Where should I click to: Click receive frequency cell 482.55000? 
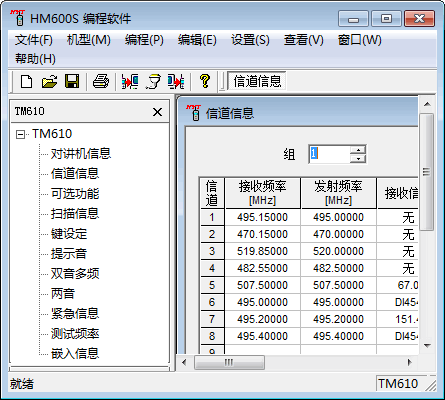[263, 268]
